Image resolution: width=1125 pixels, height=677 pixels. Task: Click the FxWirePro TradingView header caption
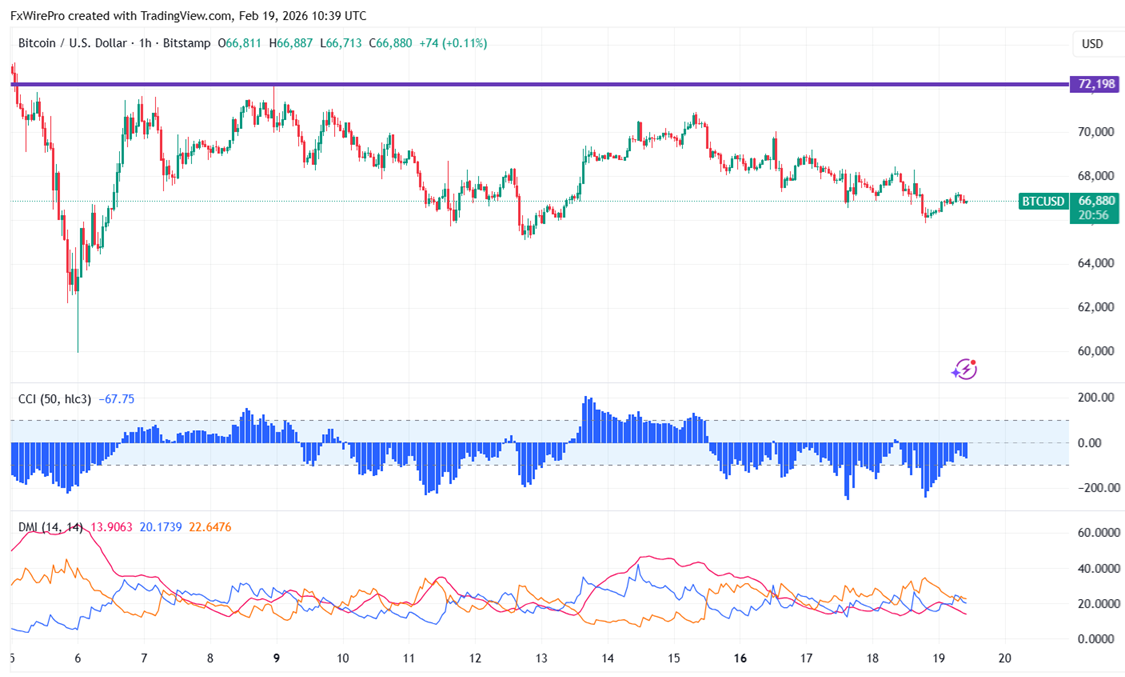pyautogui.click(x=189, y=15)
